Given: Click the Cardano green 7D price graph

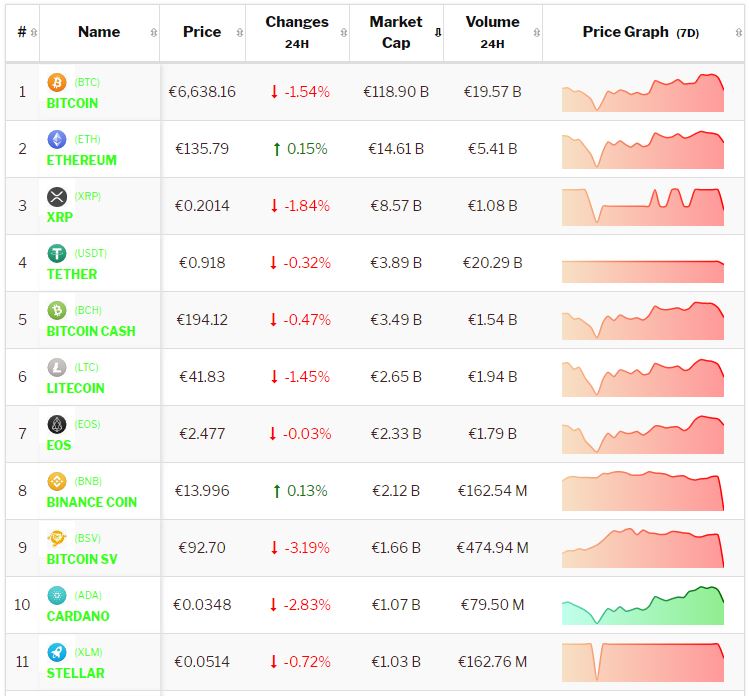Looking at the screenshot, I should click(x=642, y=606).
